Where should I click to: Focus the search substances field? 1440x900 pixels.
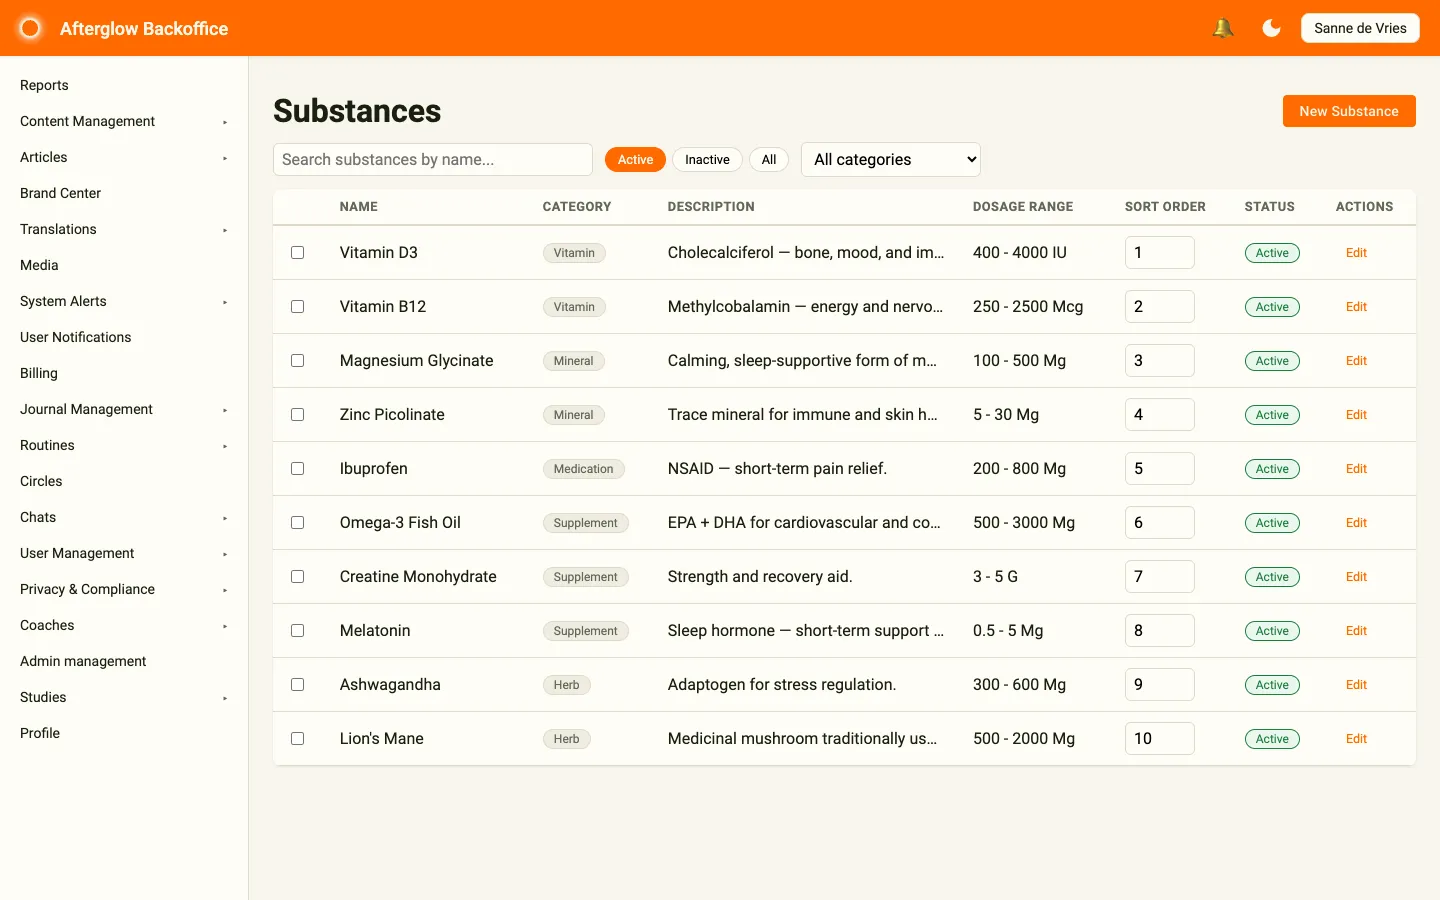coord(433,159)
